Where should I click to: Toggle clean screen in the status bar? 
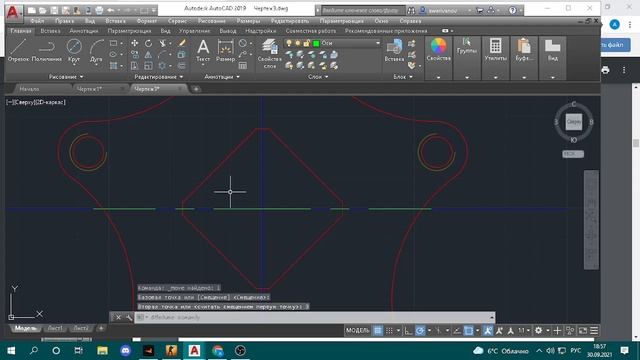click(583, 330)
